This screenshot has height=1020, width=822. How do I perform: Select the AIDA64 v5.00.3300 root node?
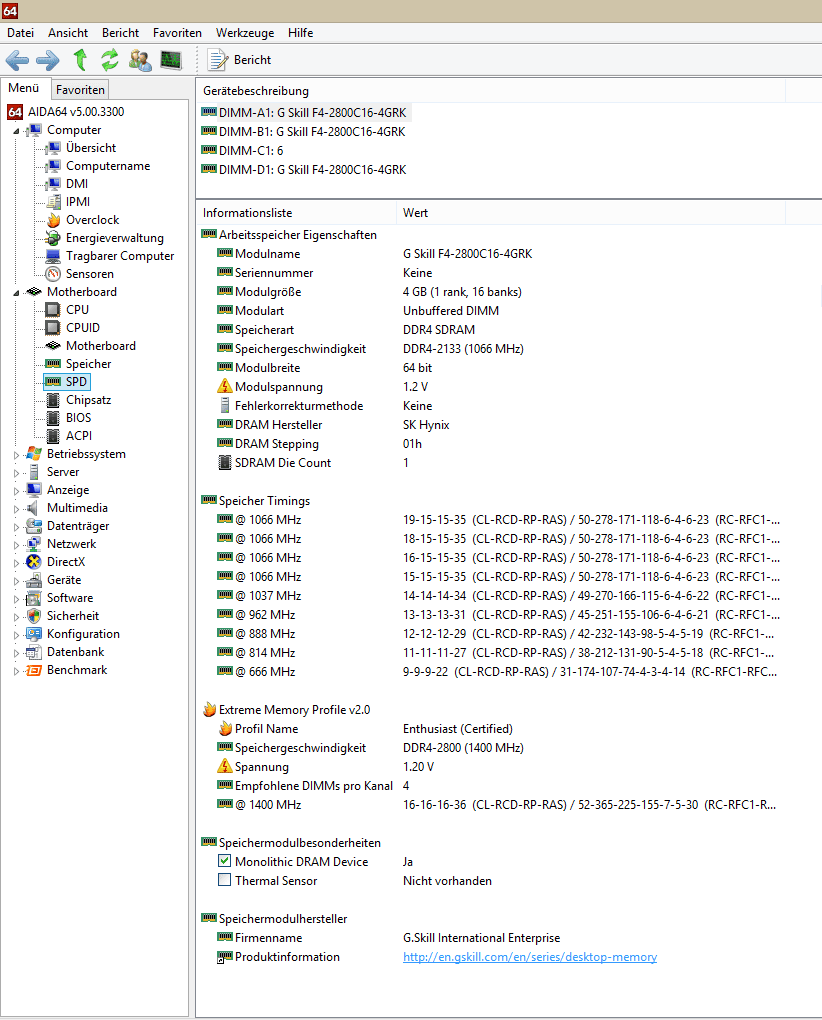coord(66,112)
